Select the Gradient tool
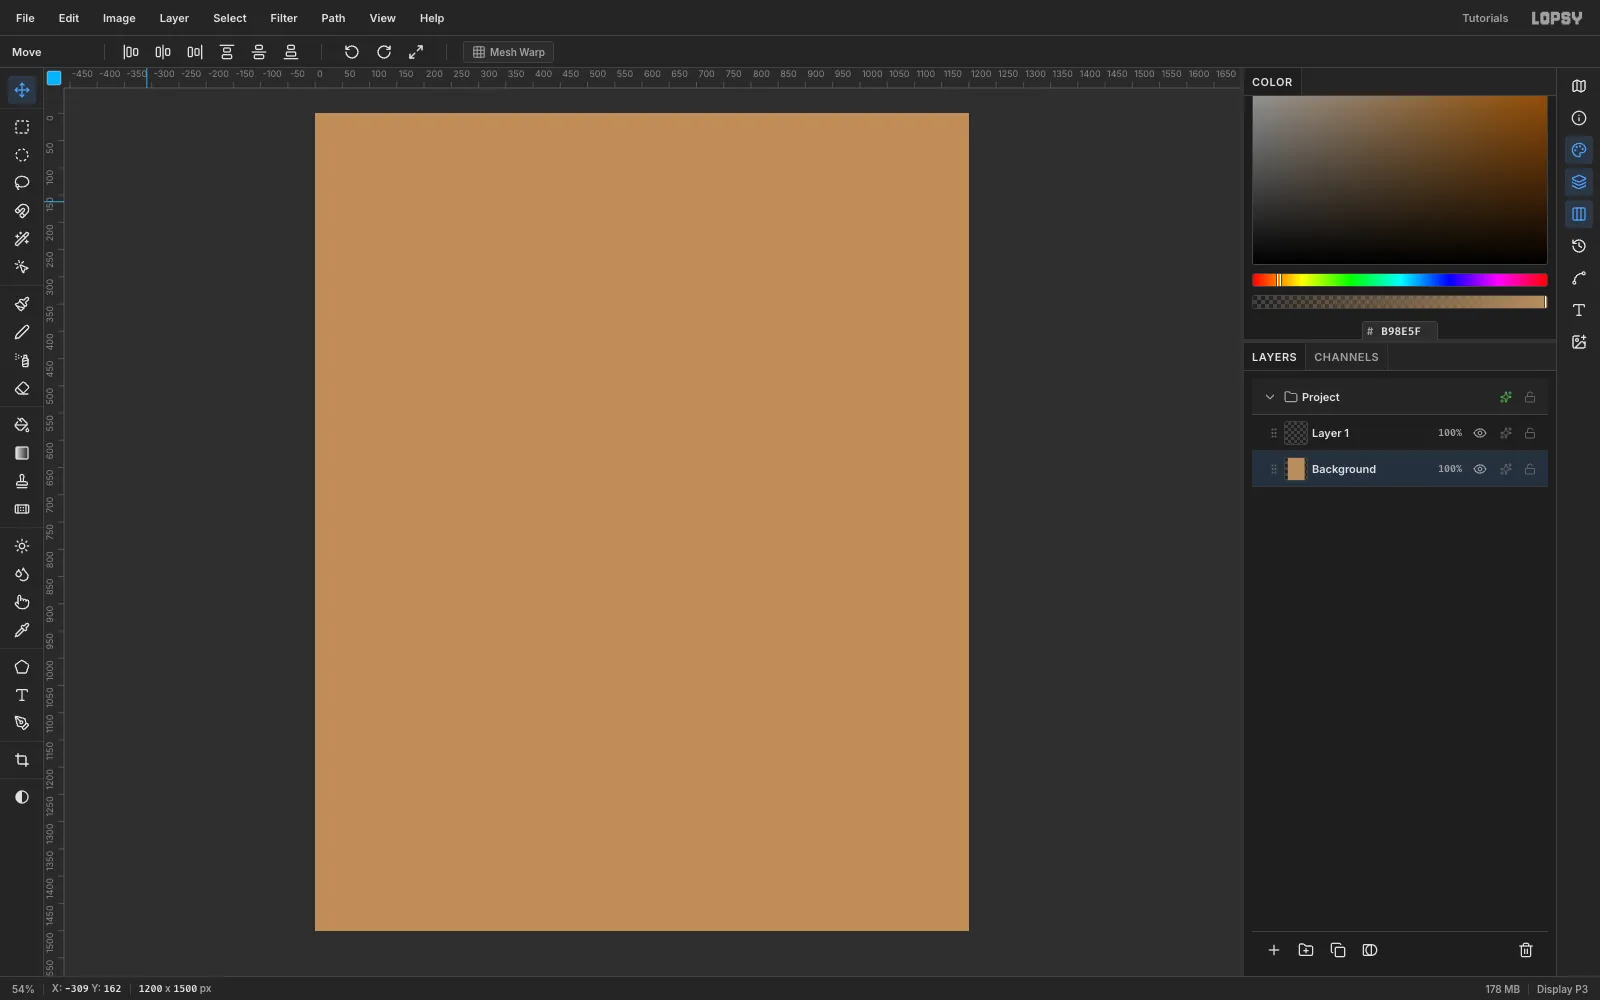Screen dimensions: 1600x1000 [22, 453]
